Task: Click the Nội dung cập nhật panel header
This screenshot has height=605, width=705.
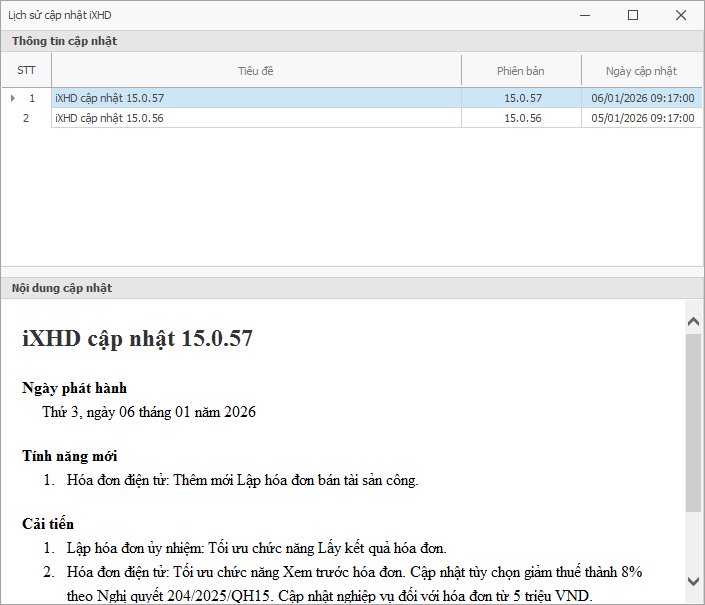Action: coord(352,288)
